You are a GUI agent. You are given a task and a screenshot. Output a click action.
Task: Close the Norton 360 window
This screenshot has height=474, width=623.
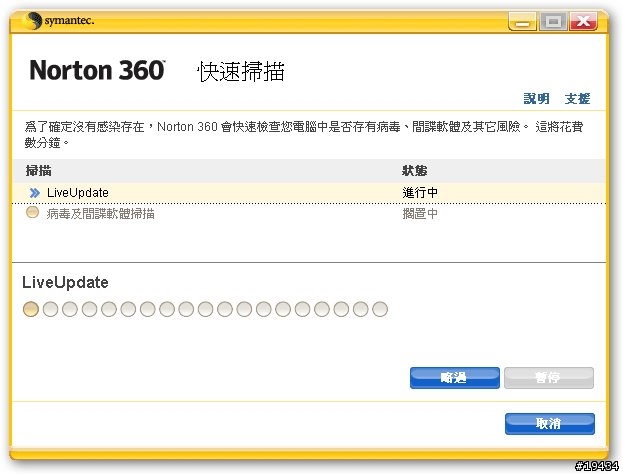[583, 21]
